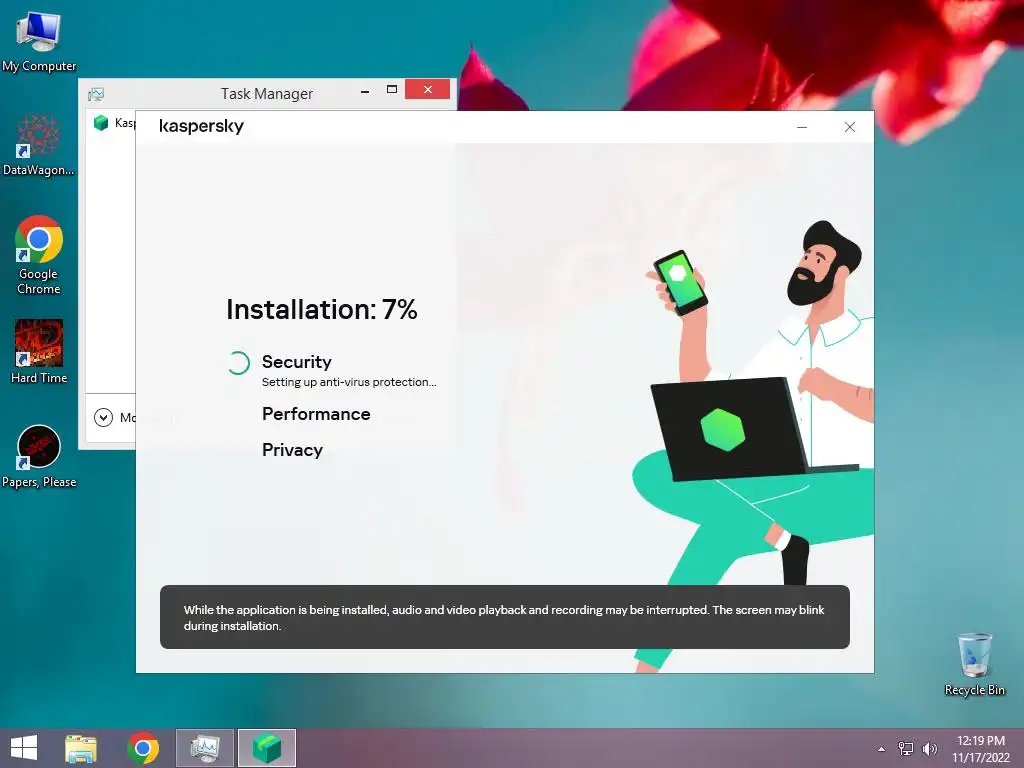Open the Hard Time desktop shortcut

pos(39,351)
